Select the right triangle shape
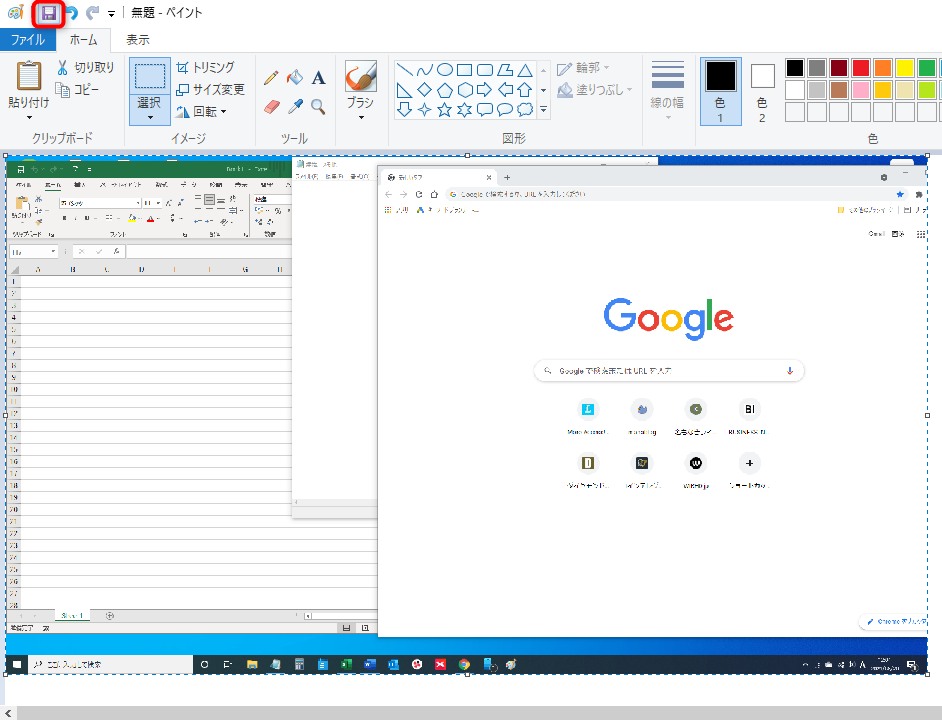 (x=405, y=90)
